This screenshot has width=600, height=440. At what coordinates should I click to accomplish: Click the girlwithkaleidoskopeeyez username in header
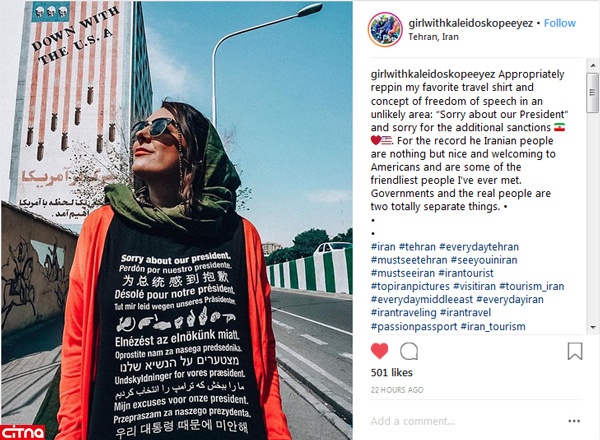pyautogui.click(x=470, y=23)
